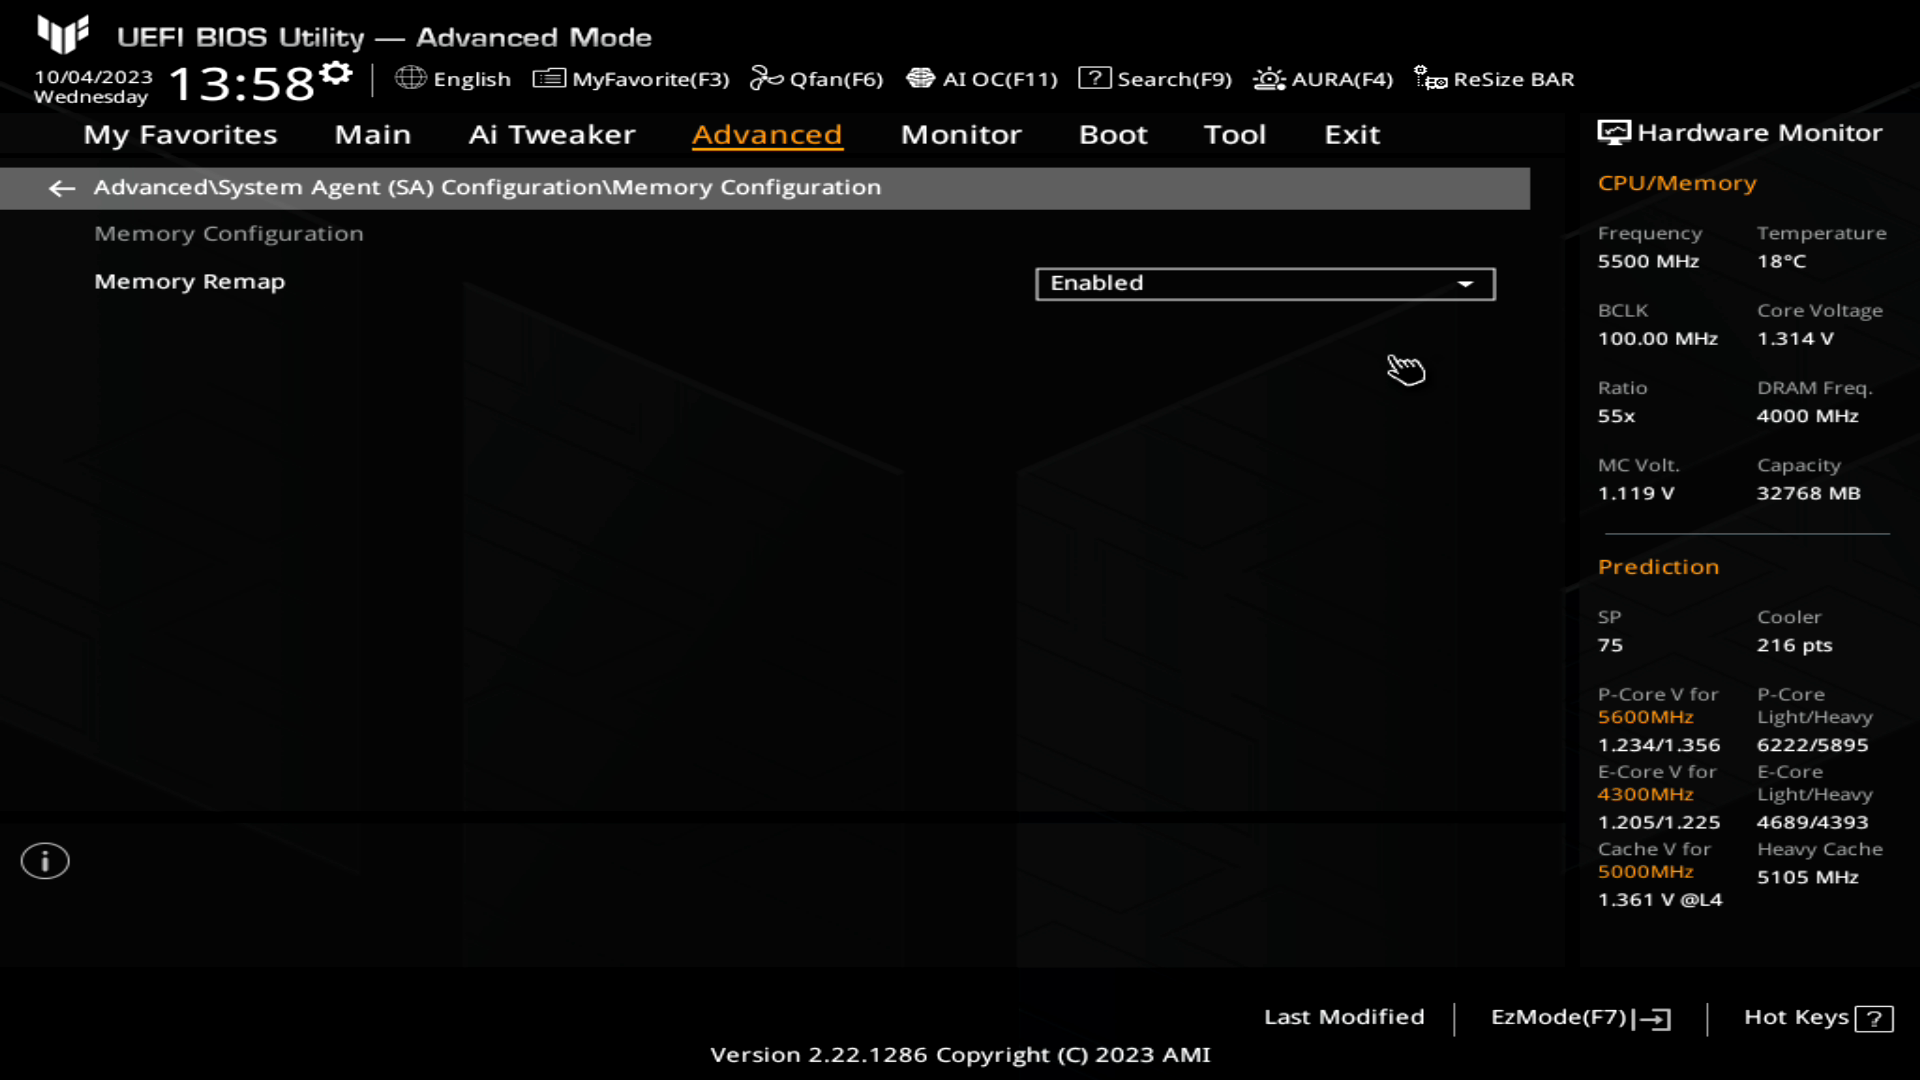The width and height of the screenshot is (1920, 1080).
Task: Click the 4300MHz E-Core label
Action: (1645, 794)
